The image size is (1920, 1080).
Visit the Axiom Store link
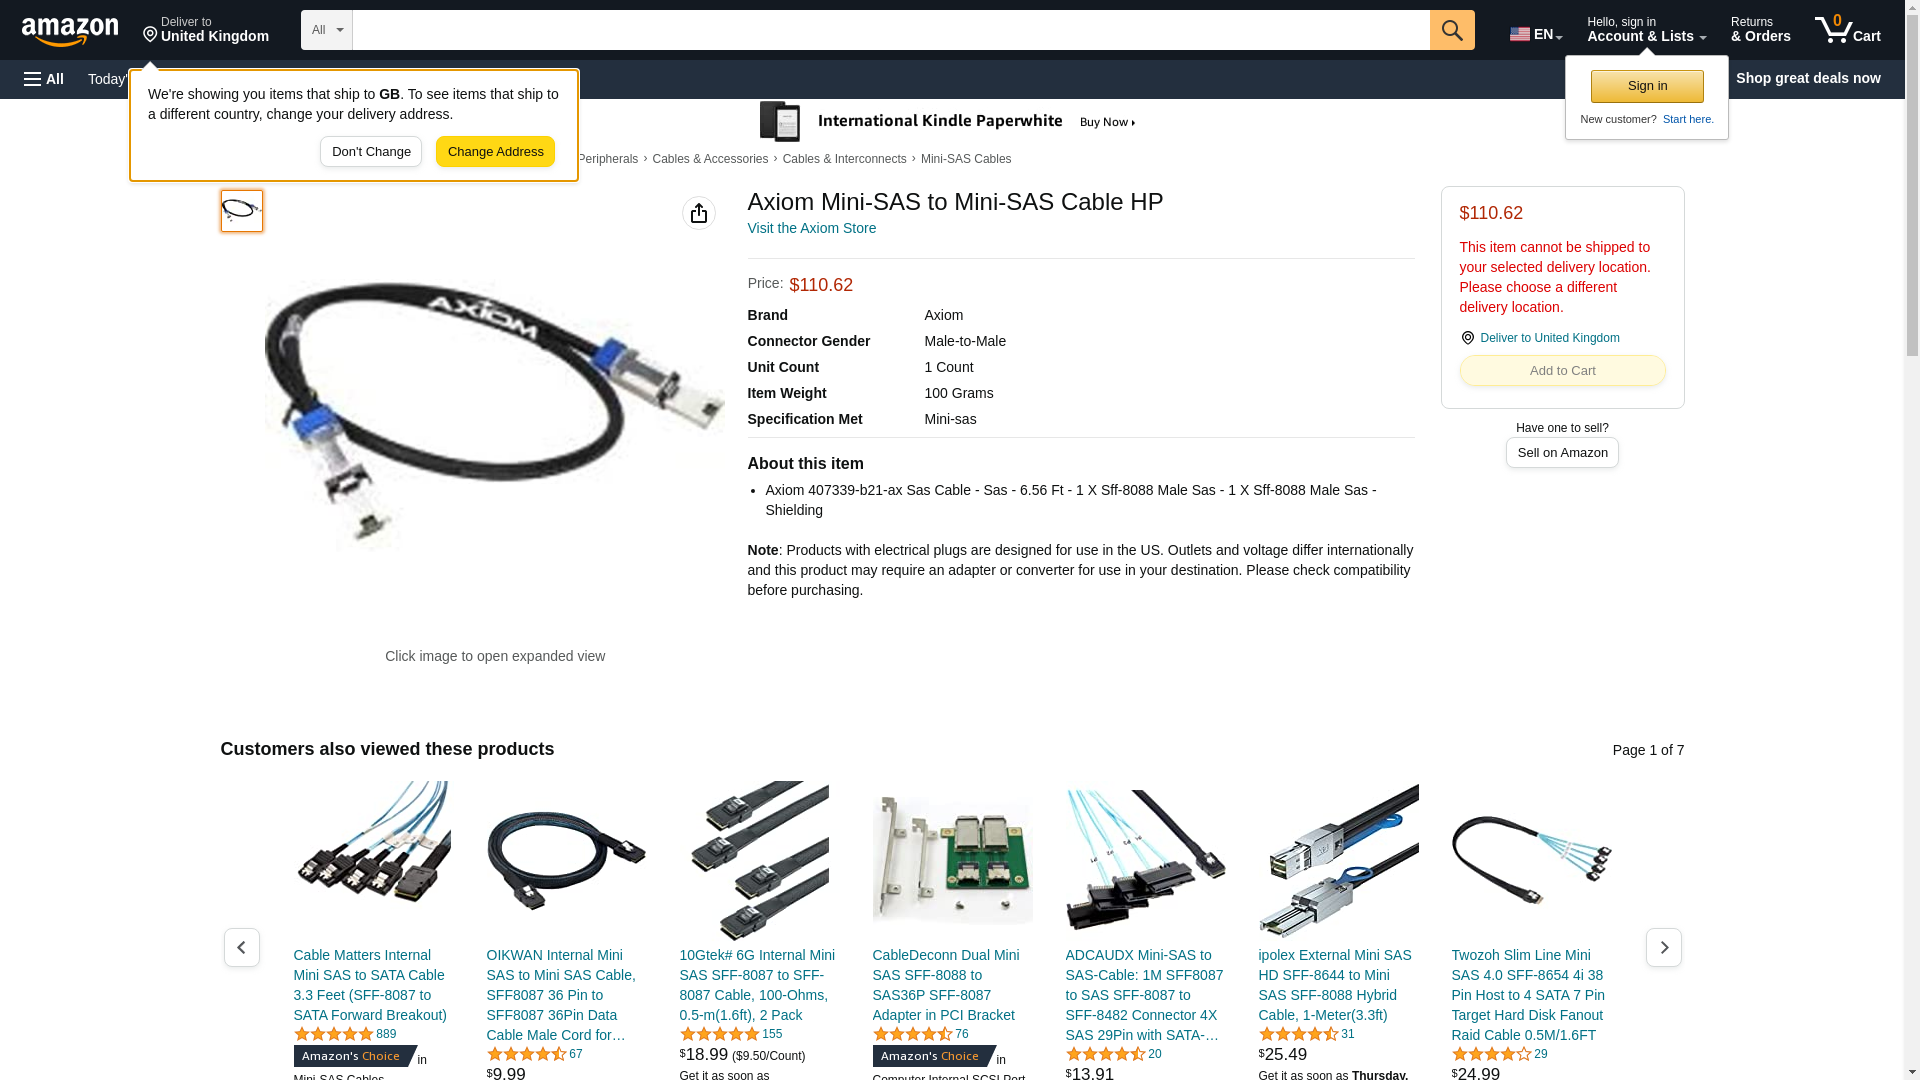(811, 228)
